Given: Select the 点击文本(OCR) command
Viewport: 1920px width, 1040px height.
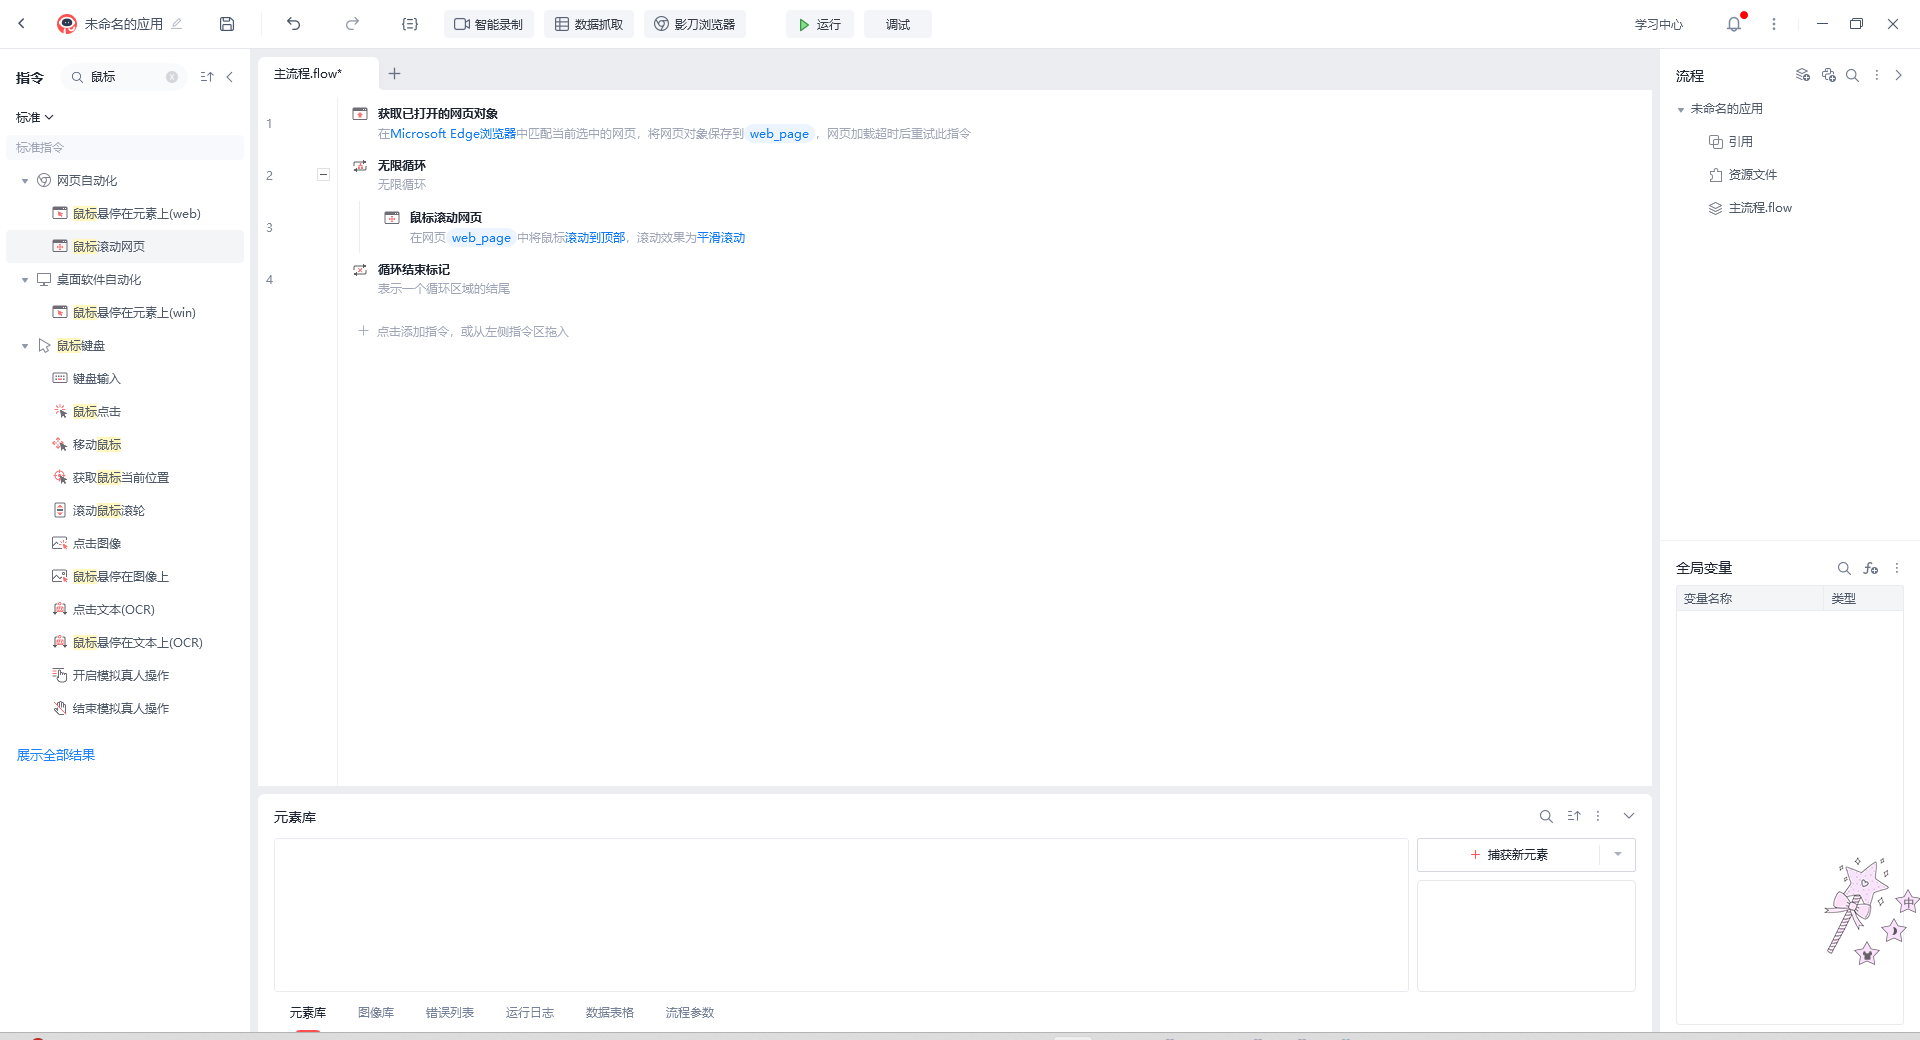Looking at the screenshot, I should click(114, 610).
